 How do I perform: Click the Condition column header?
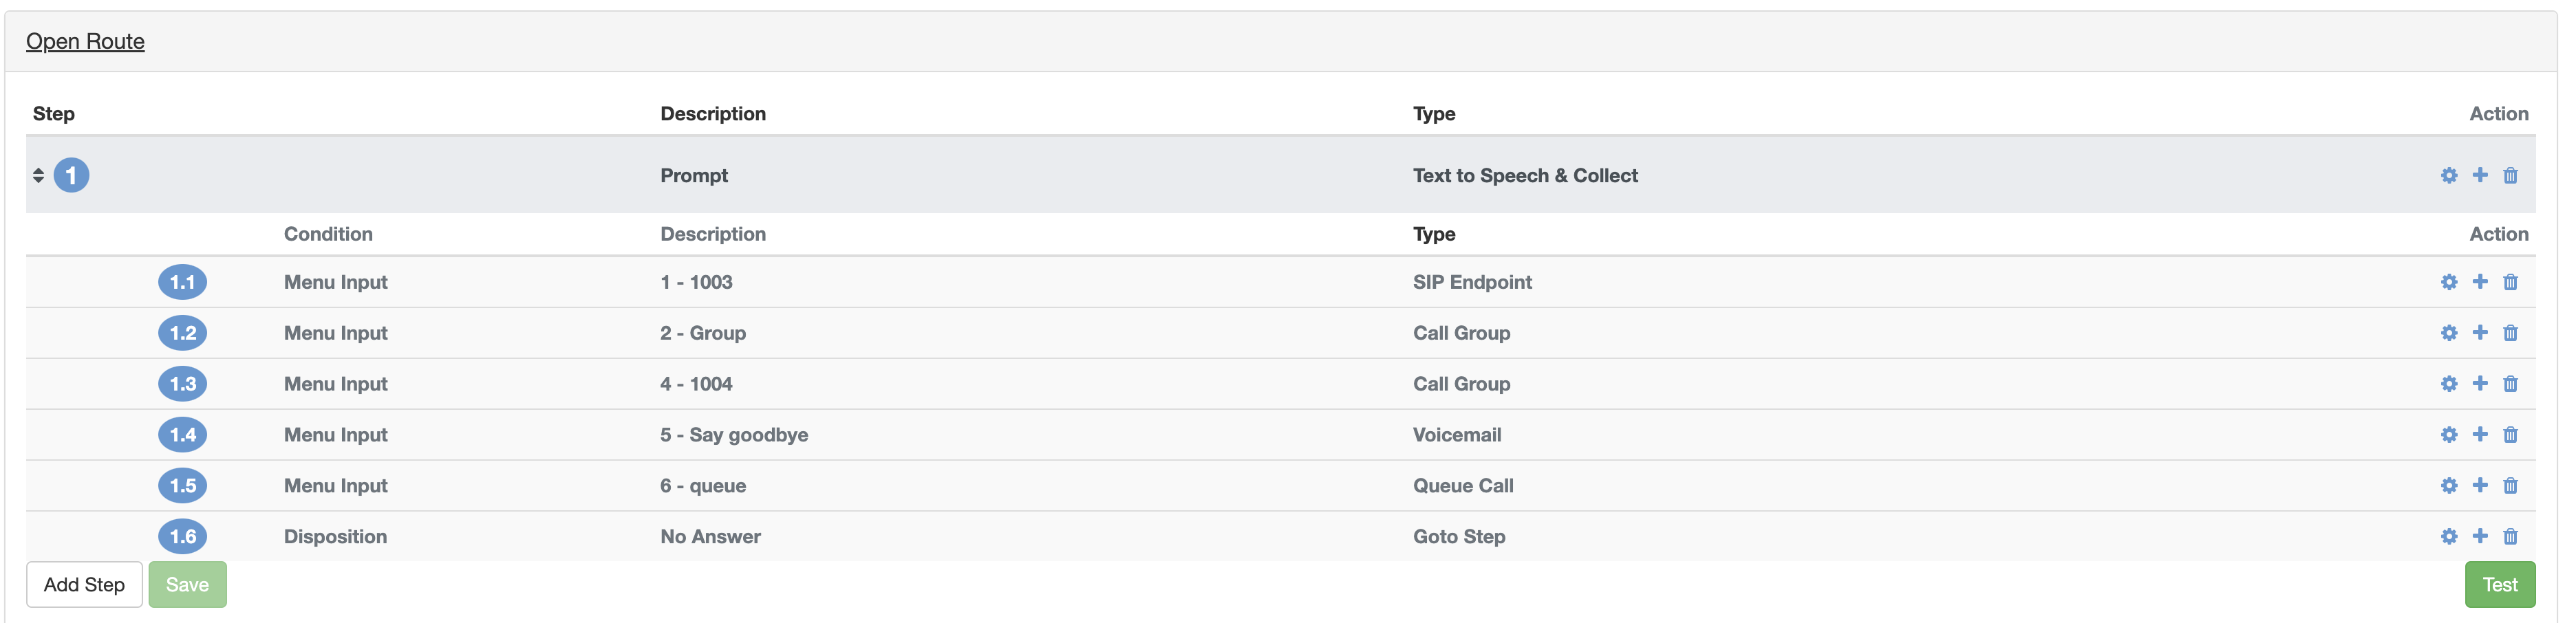(328, 234)
